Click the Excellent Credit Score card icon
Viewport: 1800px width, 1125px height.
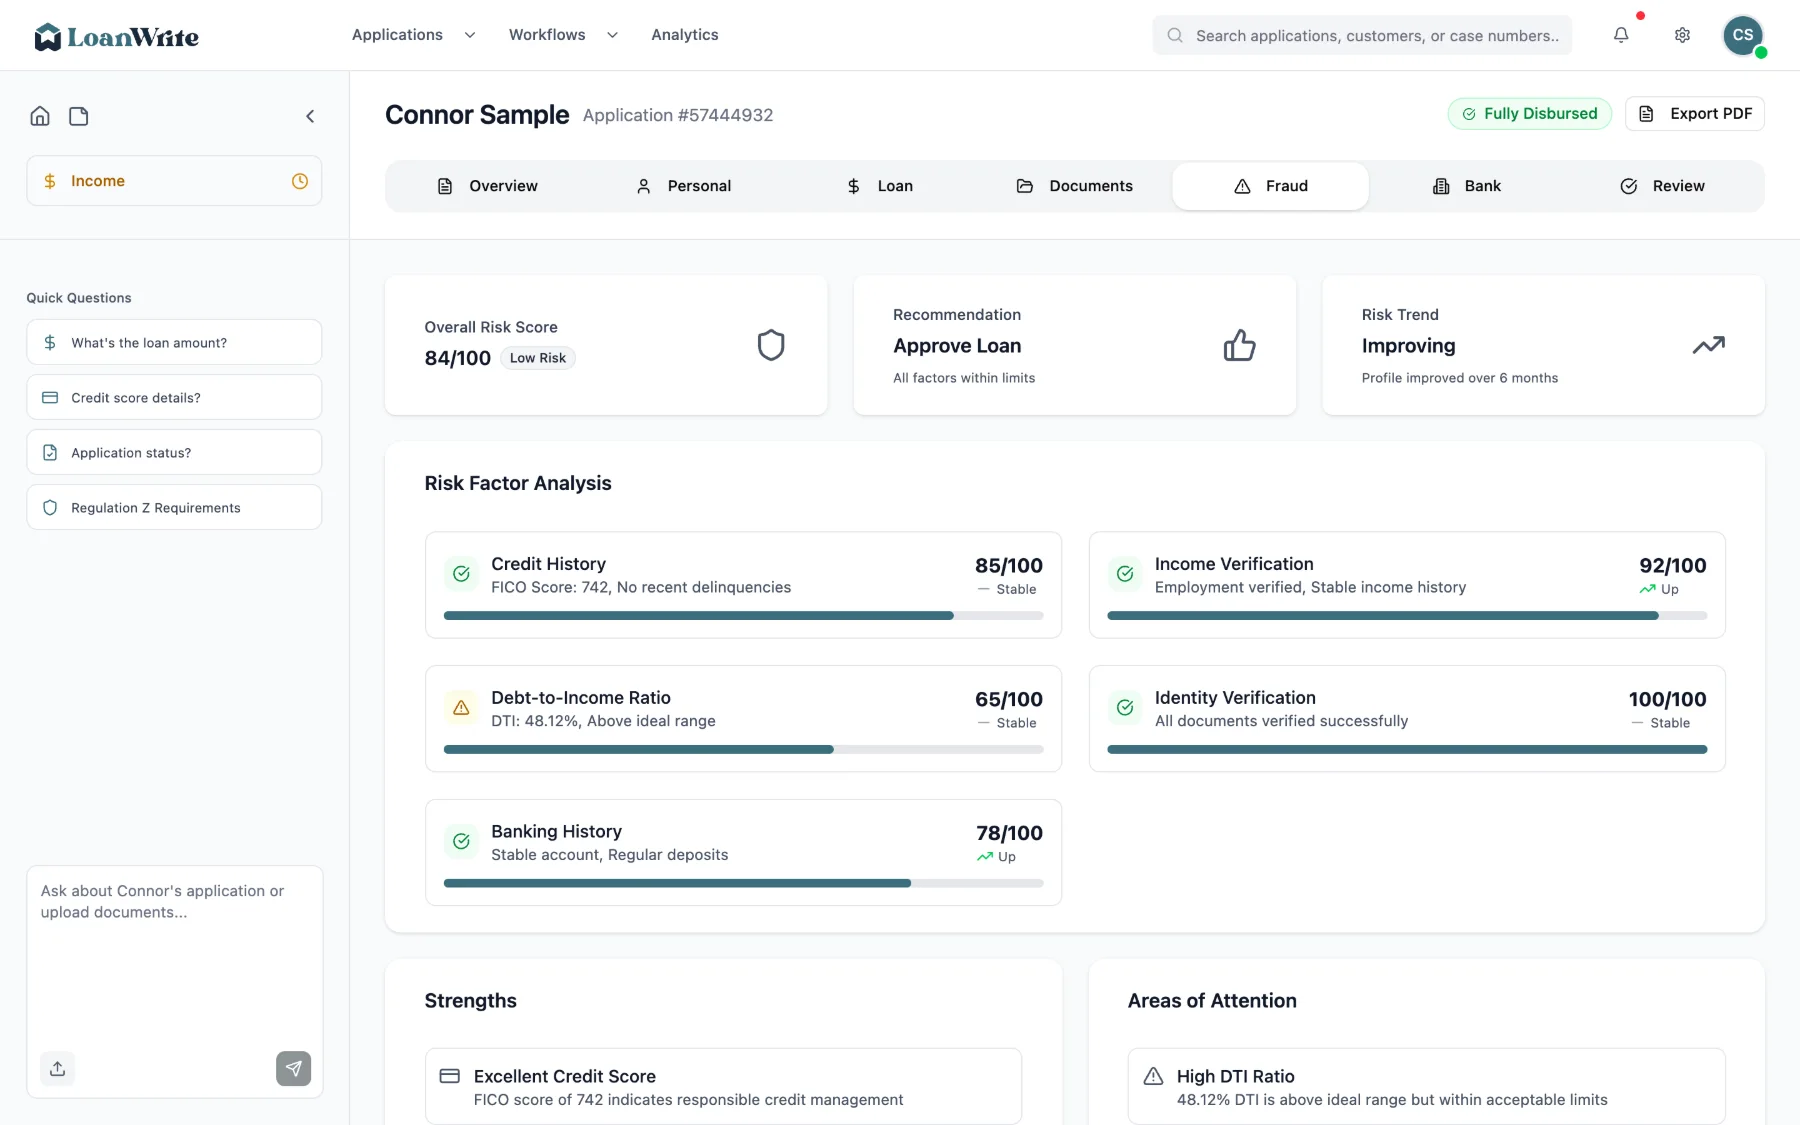450,1076
